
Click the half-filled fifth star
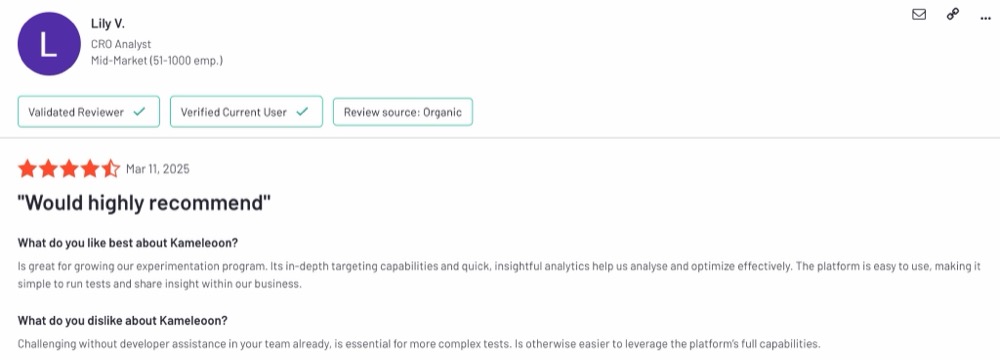[110, 169]
